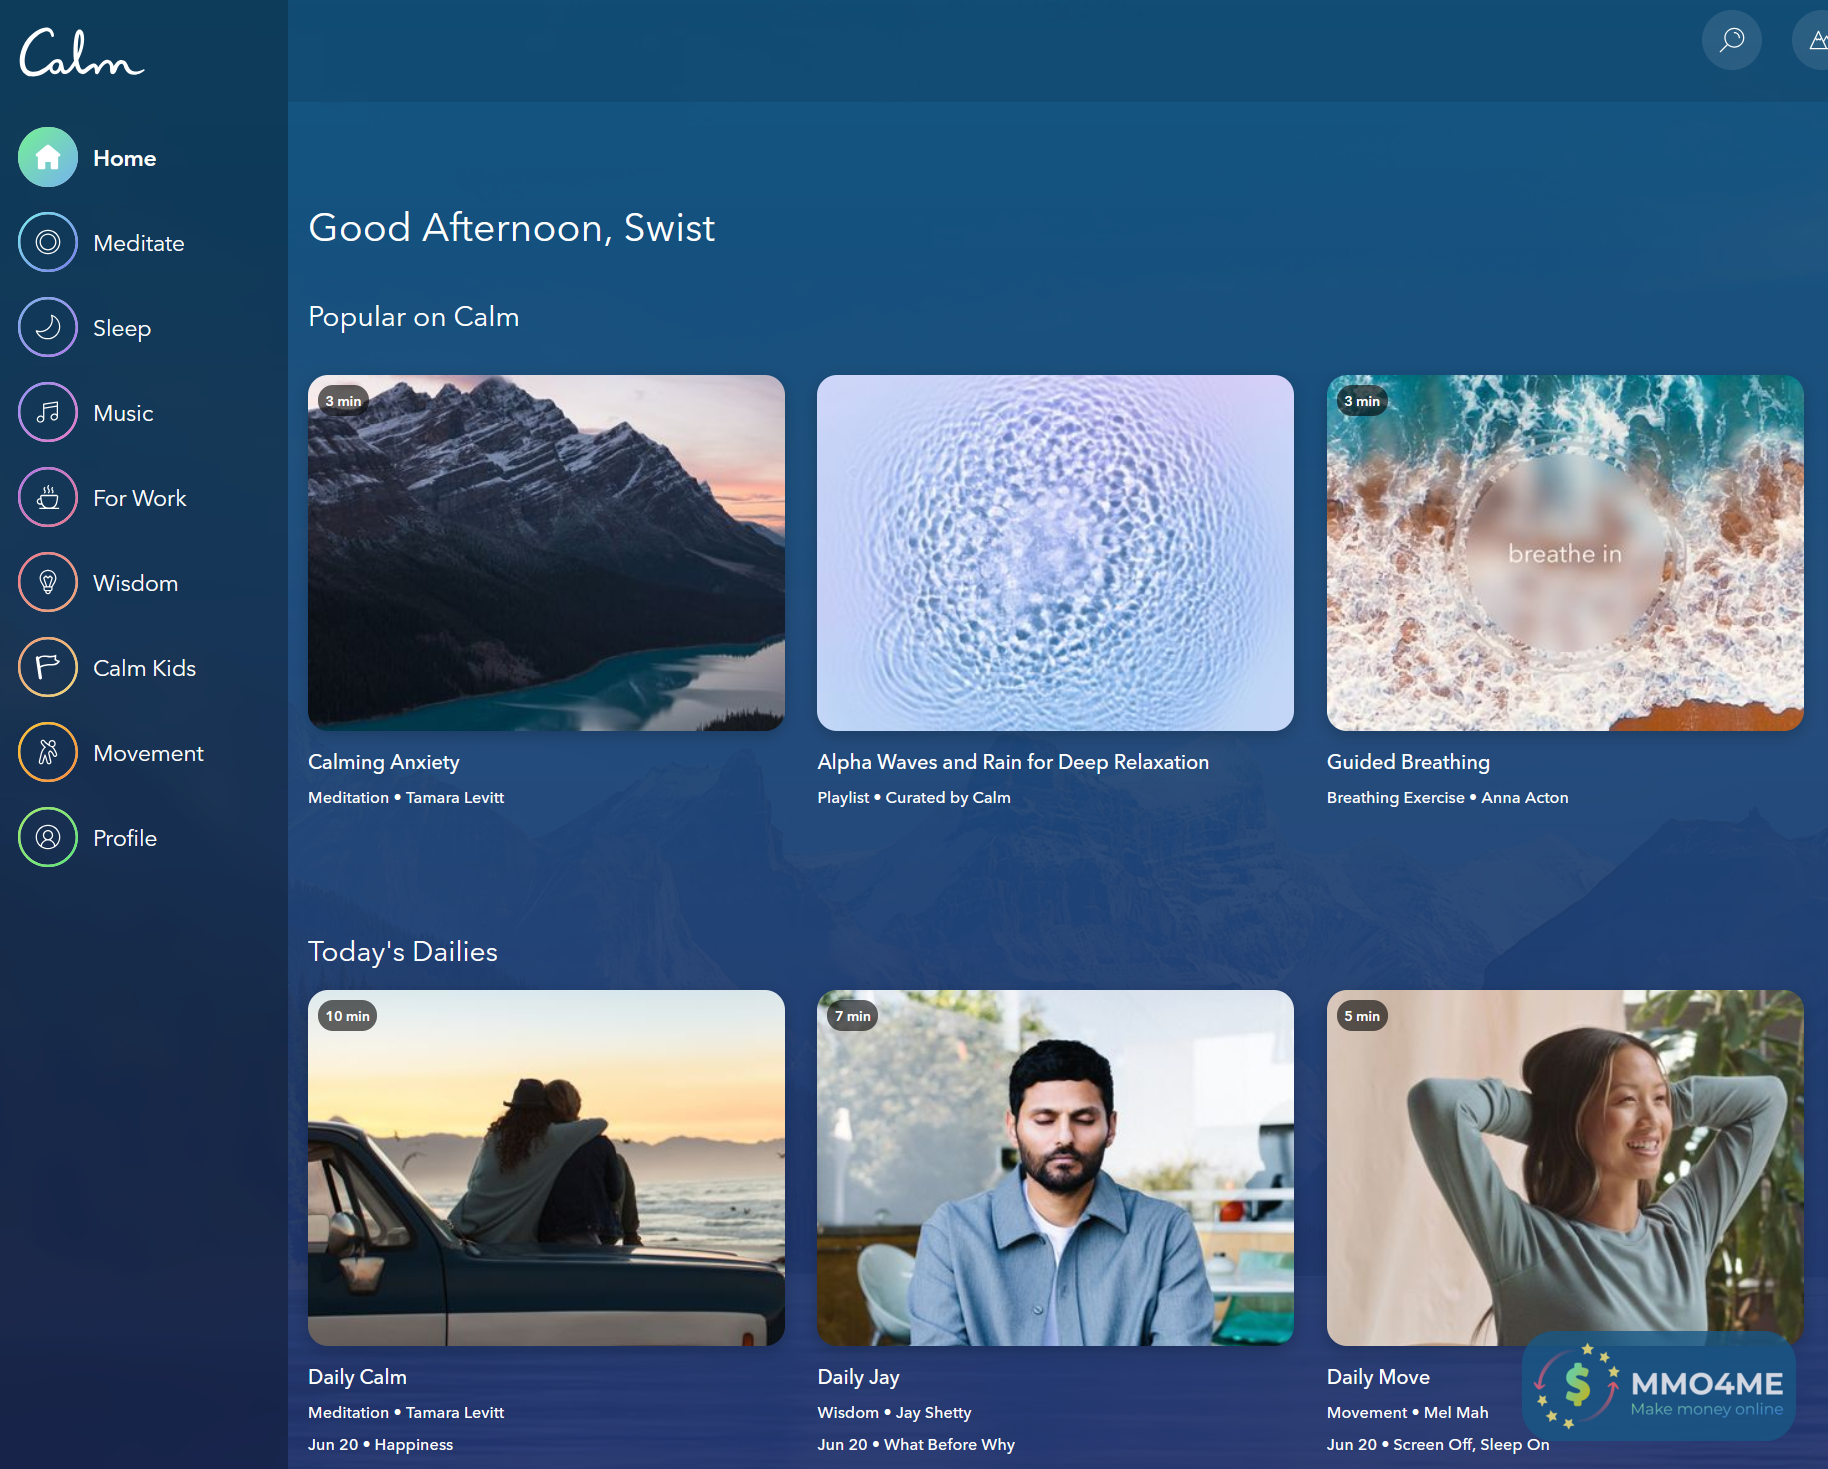Click the For Work coffee icon
Viewport: 1828px width, 1469px height.
tap(48, 497)
